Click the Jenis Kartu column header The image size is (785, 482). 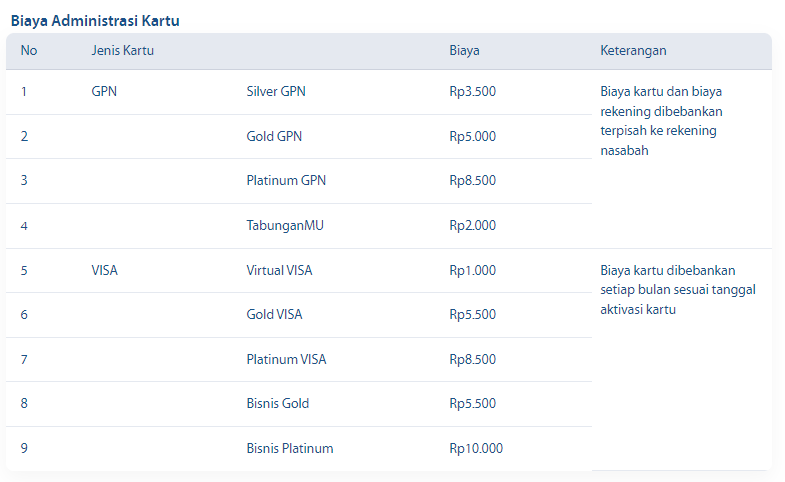[122, 51]
